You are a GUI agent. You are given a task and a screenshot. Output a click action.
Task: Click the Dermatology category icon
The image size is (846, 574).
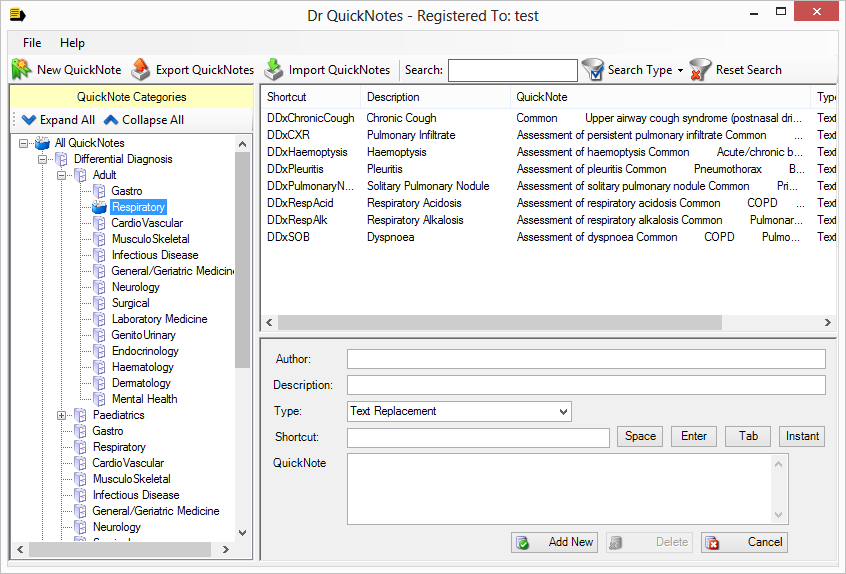(99, 383)
